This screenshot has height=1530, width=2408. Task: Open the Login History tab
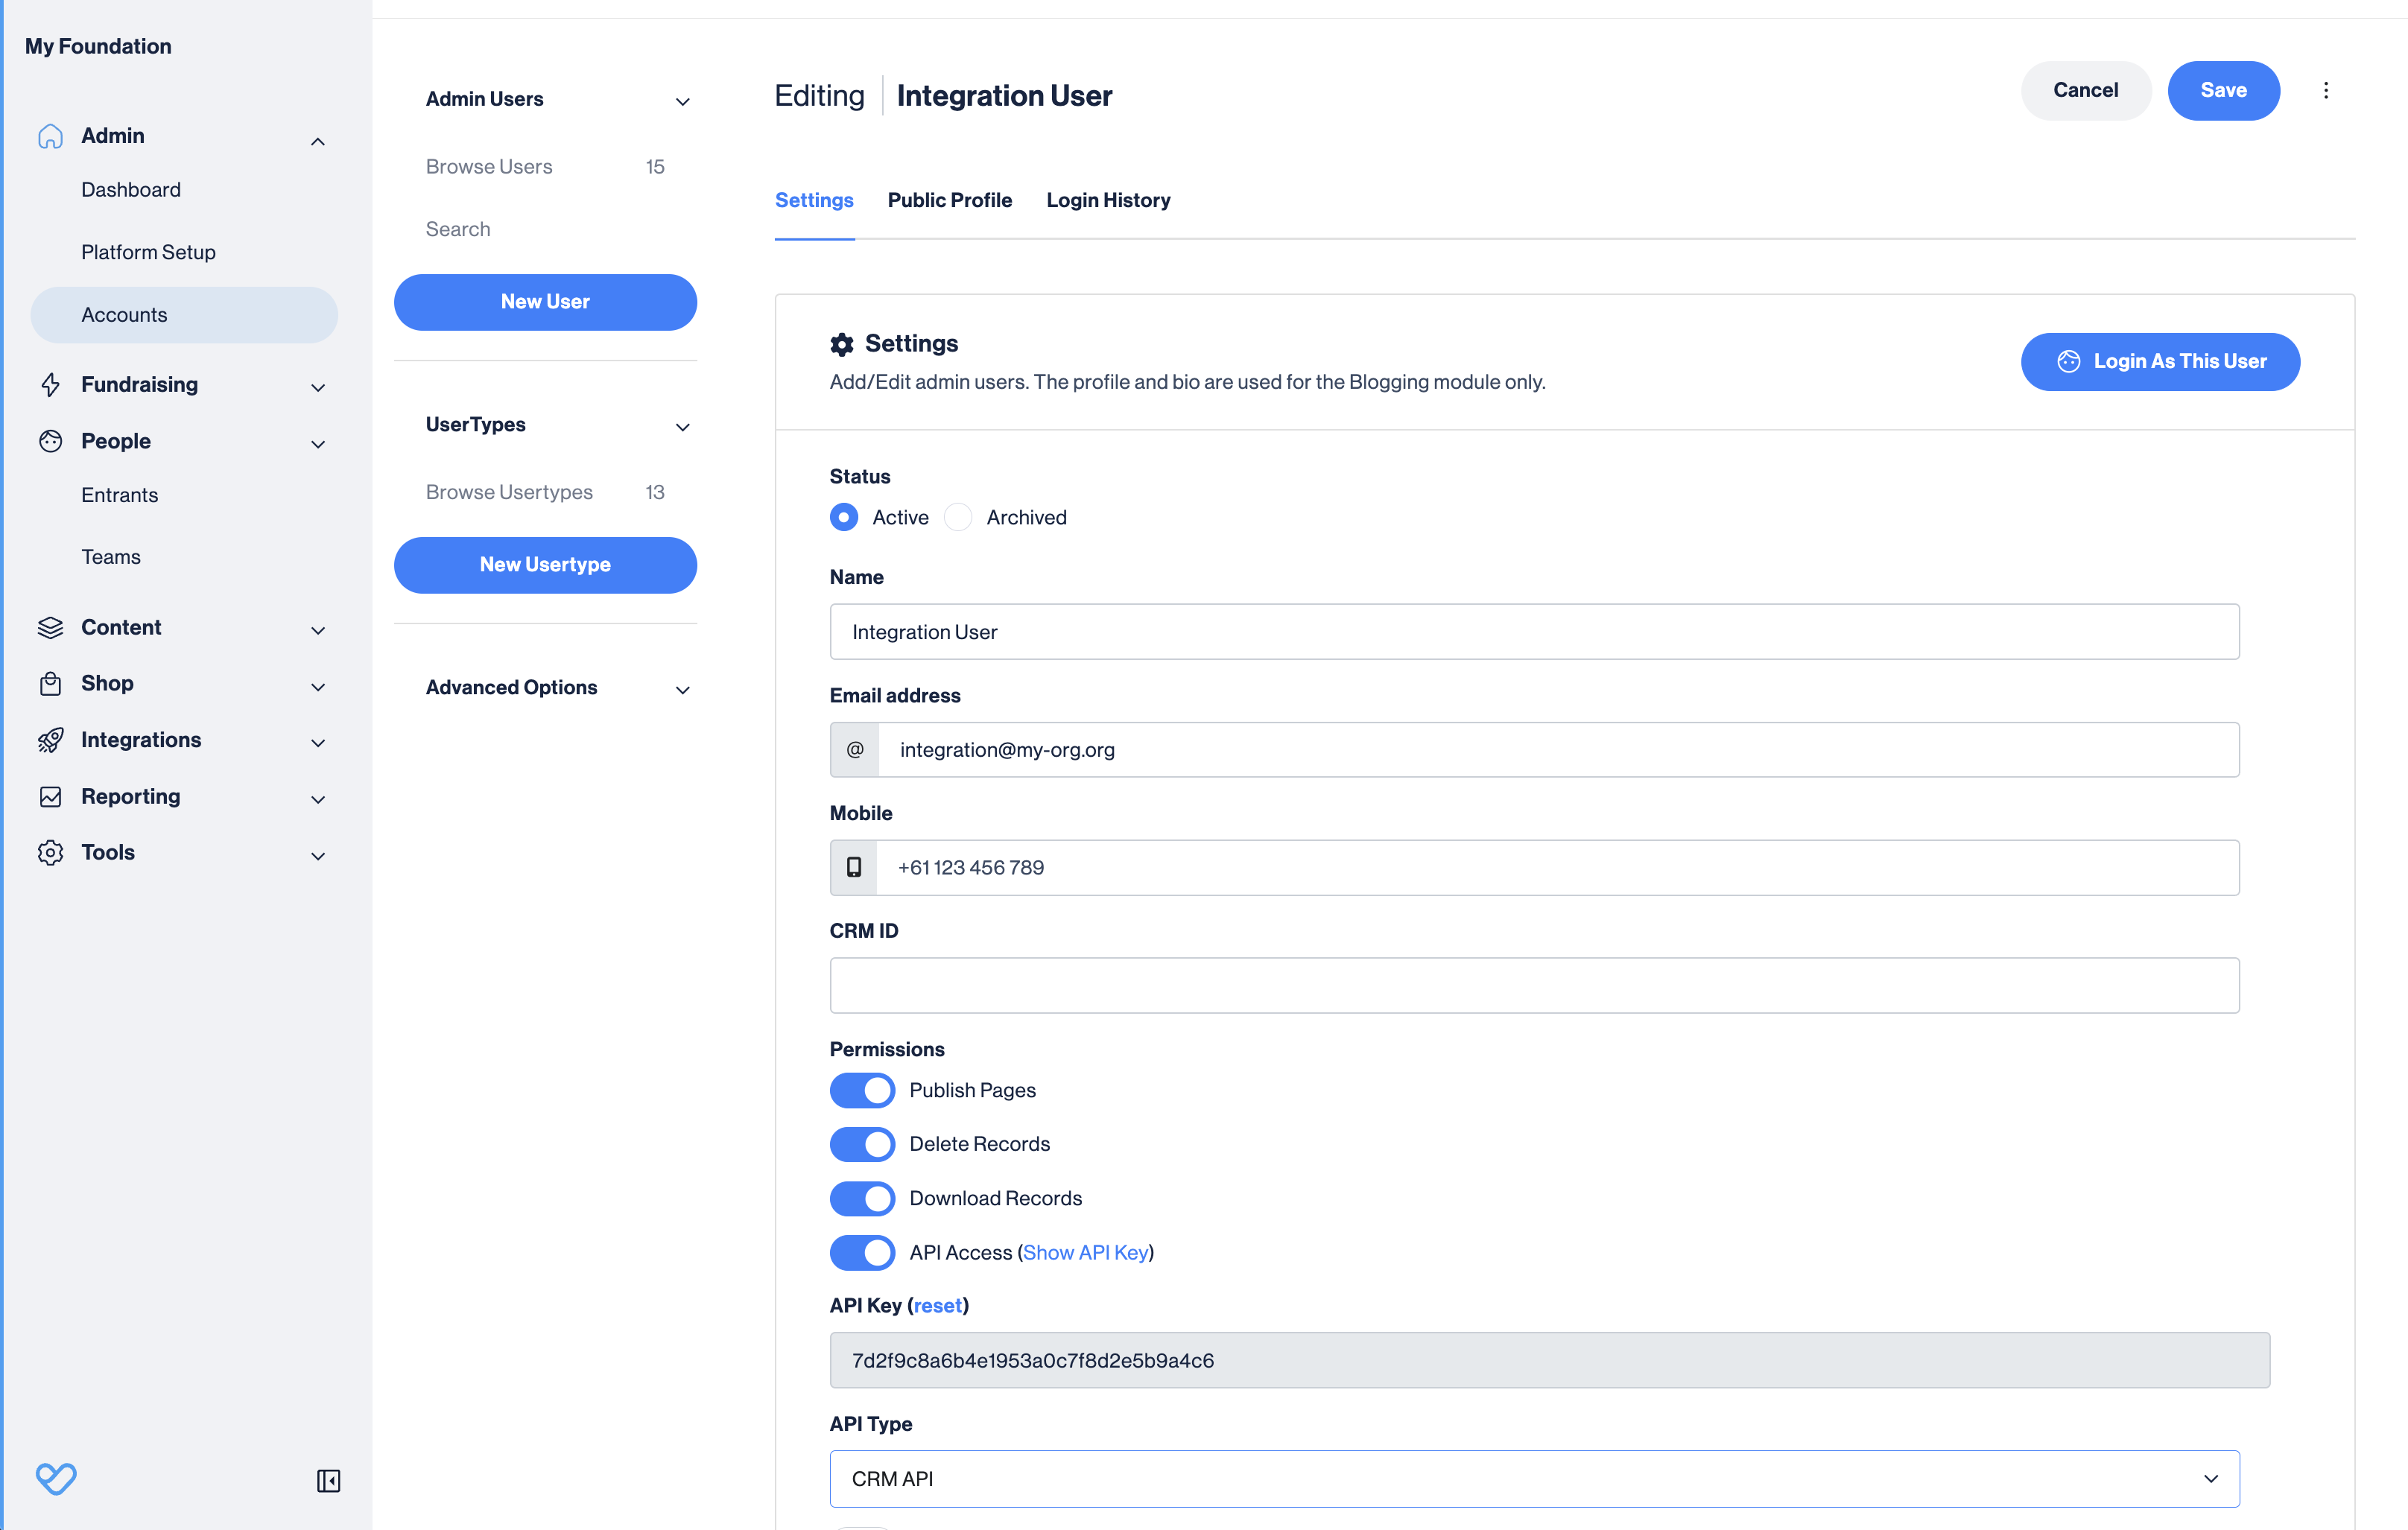coord(1108,200)
